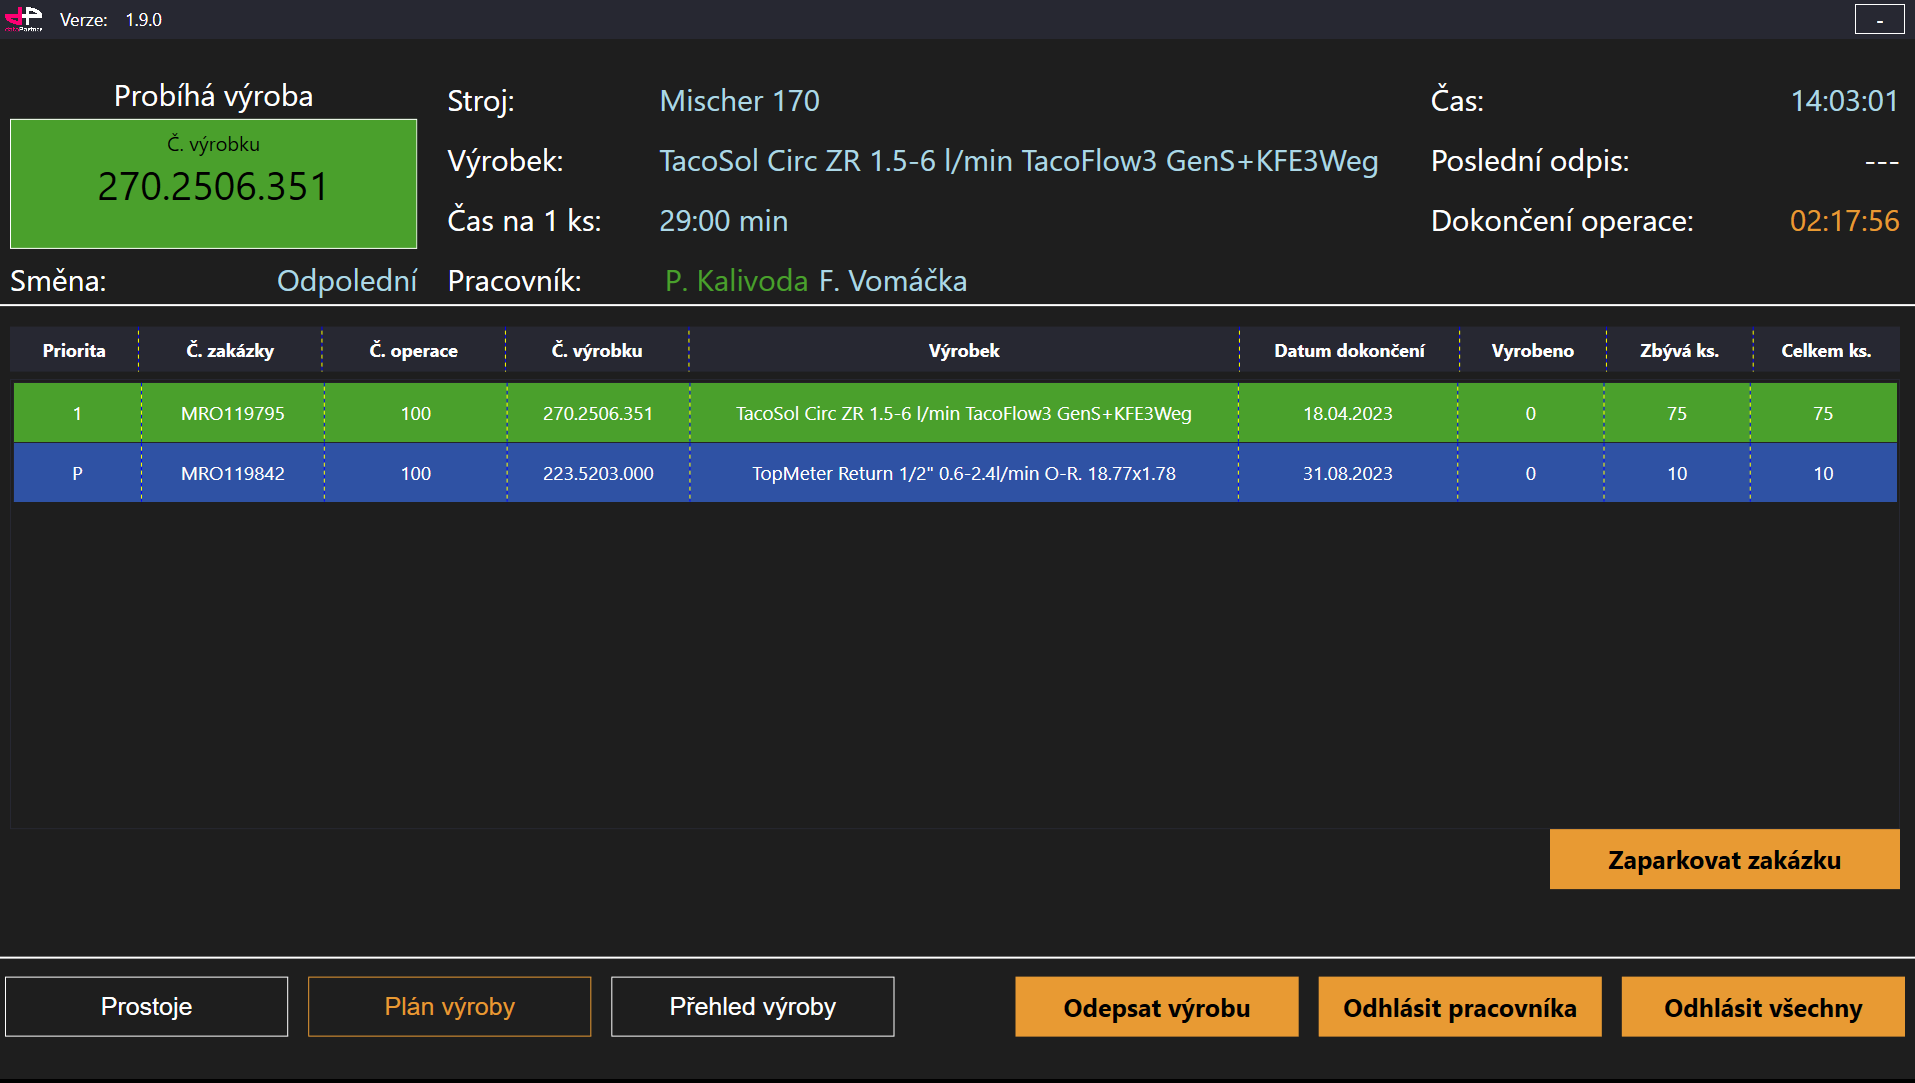This screenshot has width=1915, height=1083.
Task: Click completion time 02:17:56
Action: click(x=1844, y=221)
